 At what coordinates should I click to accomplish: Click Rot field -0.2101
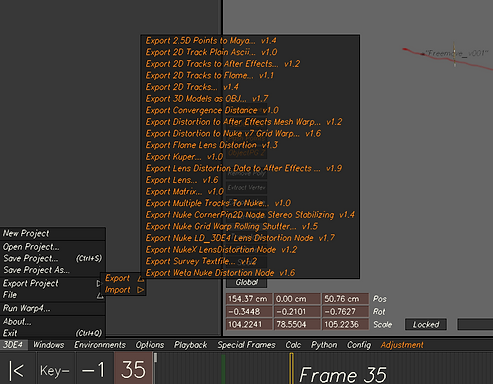coord(296,311)
